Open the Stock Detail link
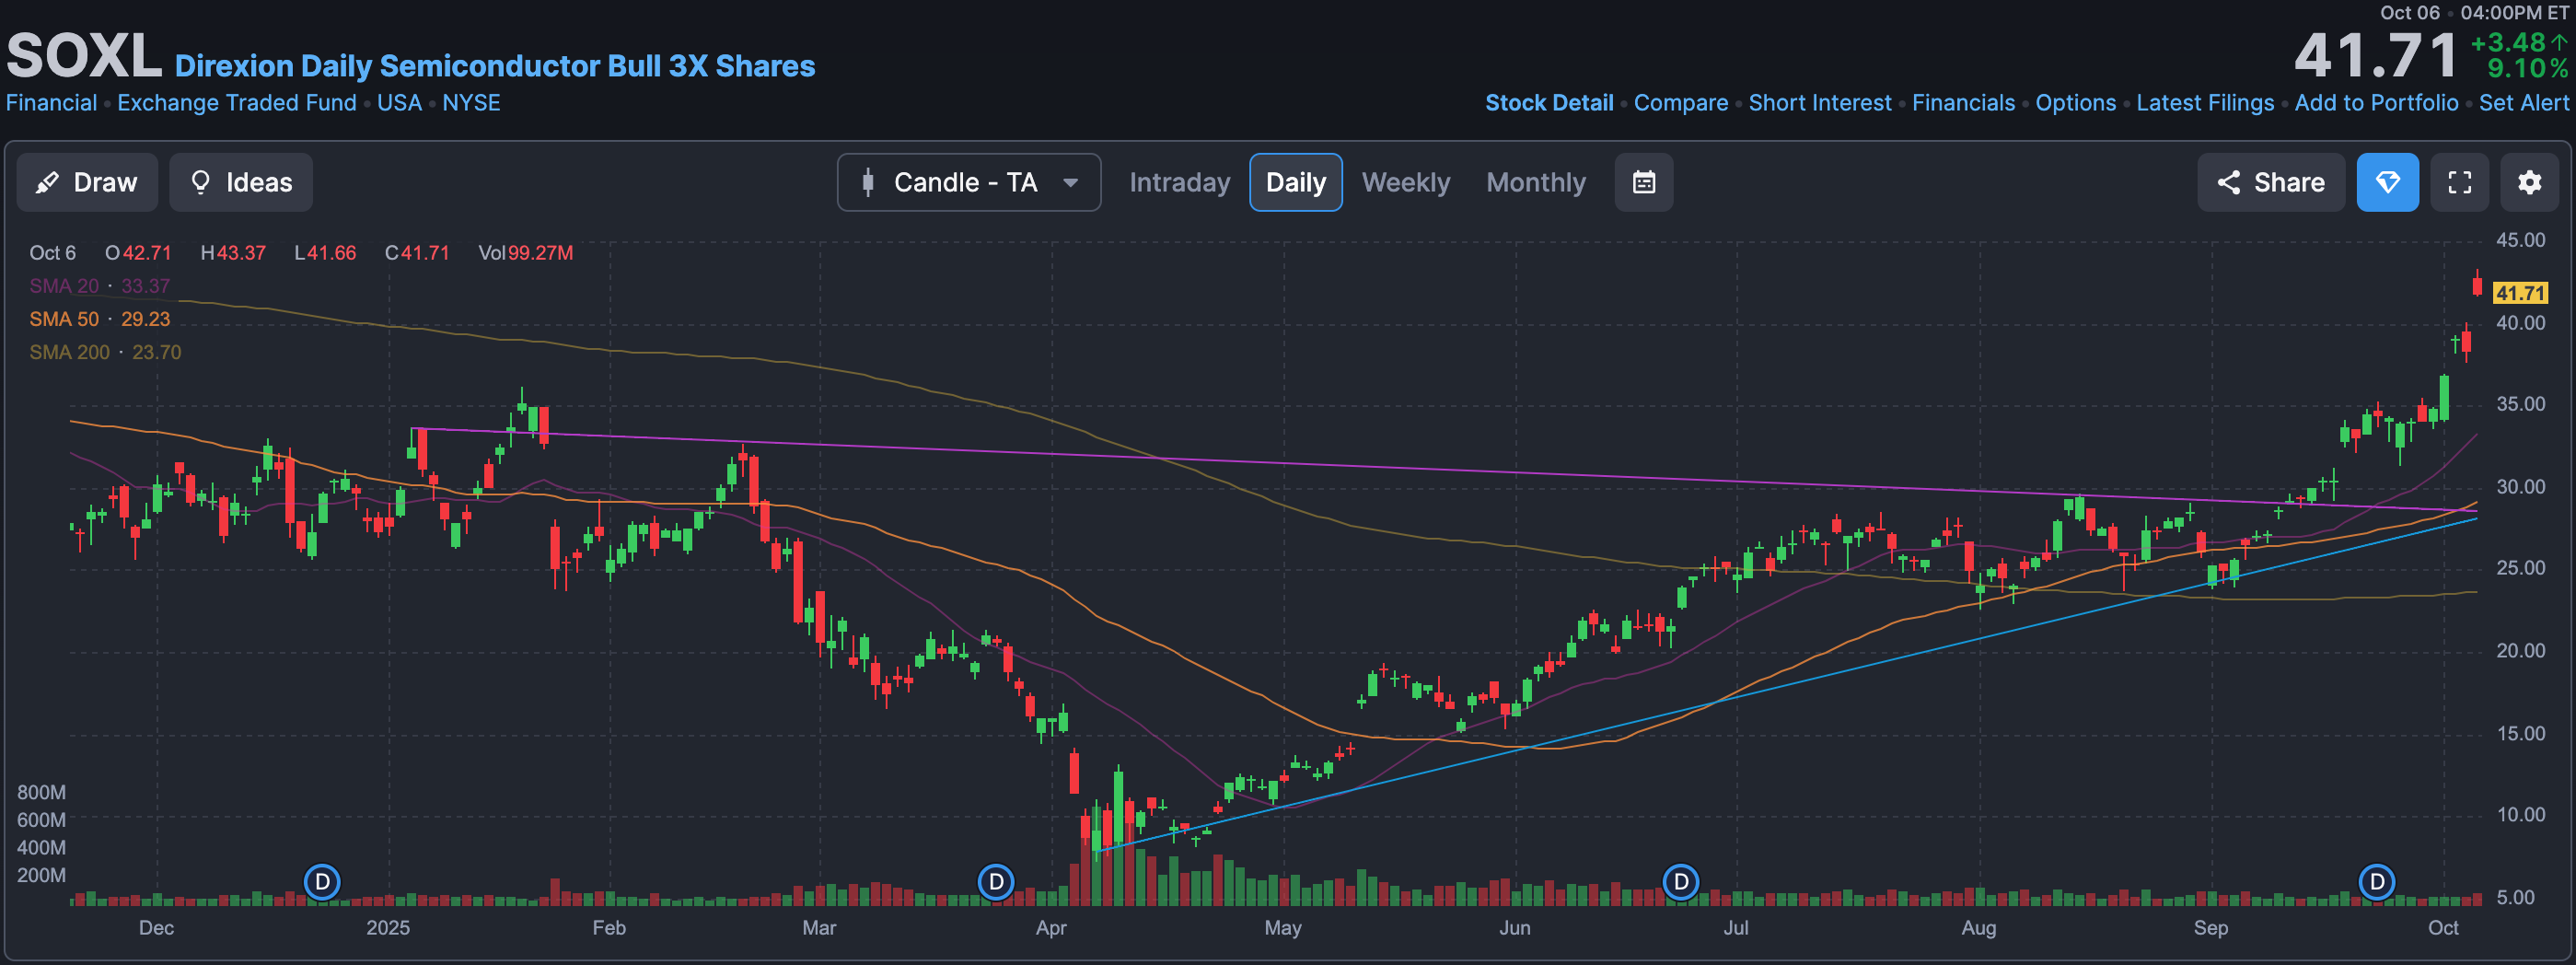 coord(1549,103)
